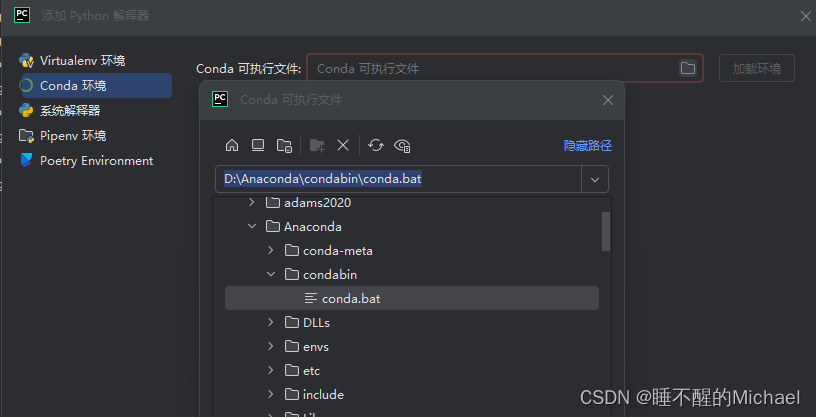Expand the adams2020 folder chevron

(x=252, y=202)
